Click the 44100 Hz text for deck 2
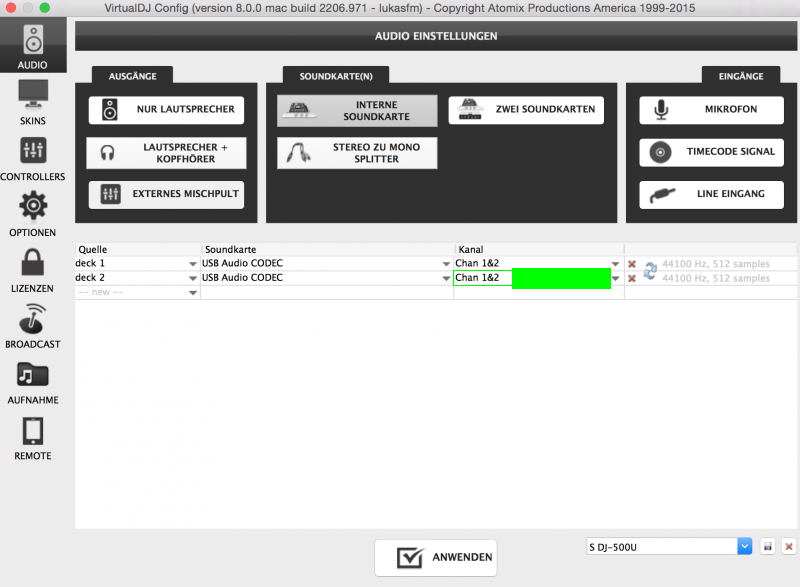 click(x=715, y=278)
